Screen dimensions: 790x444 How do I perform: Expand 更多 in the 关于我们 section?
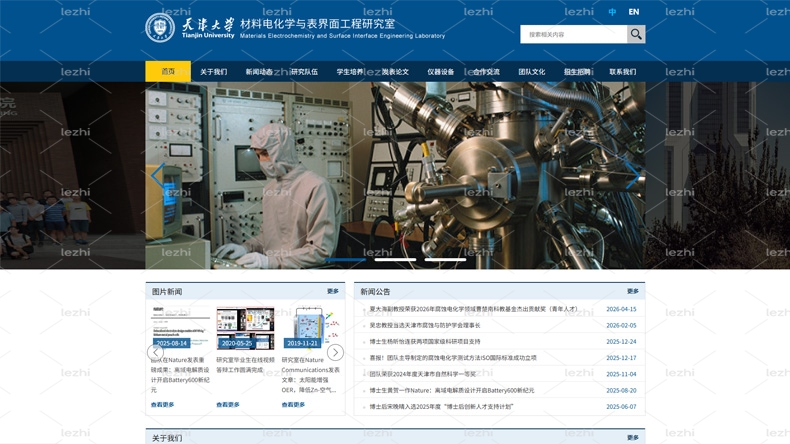[633, 437]
